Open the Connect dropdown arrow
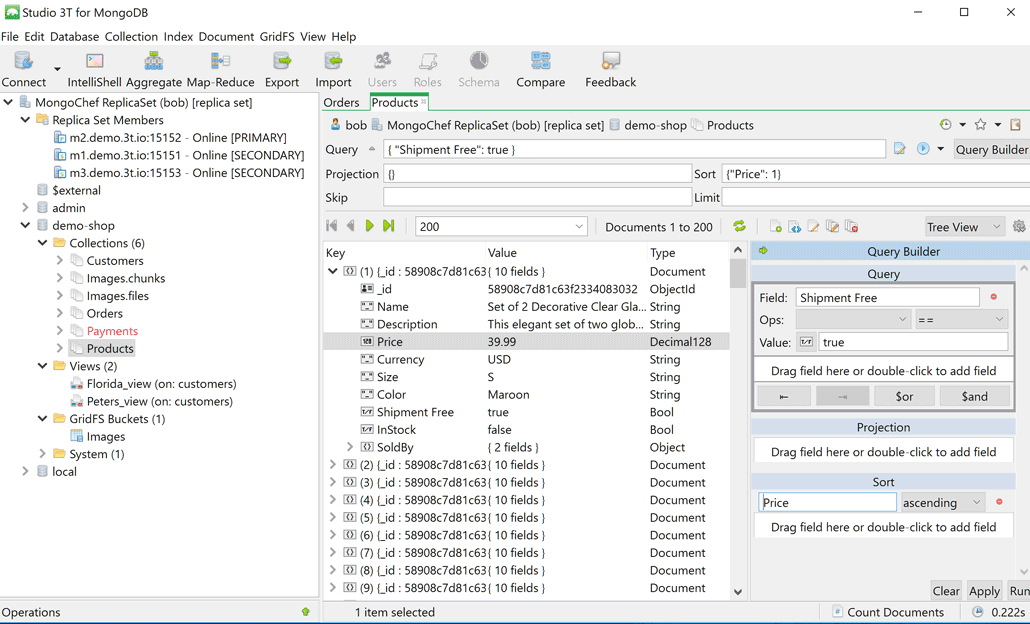This screenshot has width=1030, height=624. 57,68
